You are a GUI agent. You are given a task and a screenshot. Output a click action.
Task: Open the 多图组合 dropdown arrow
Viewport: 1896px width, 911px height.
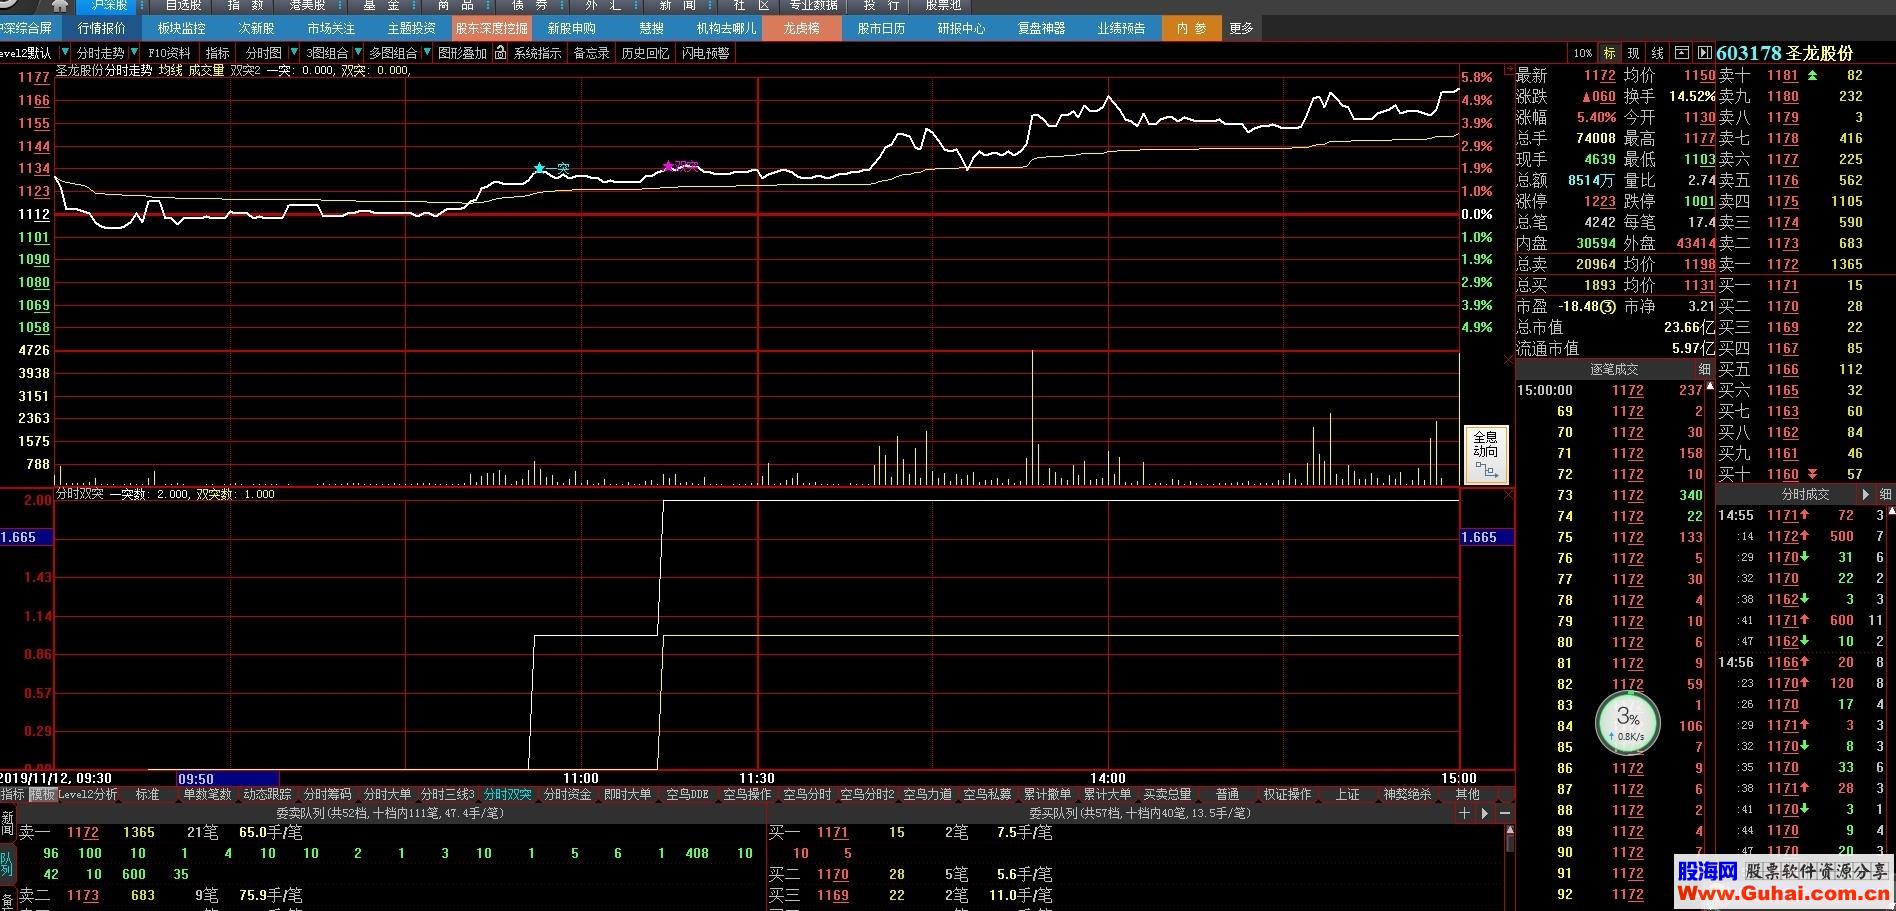tap(427, 53)
